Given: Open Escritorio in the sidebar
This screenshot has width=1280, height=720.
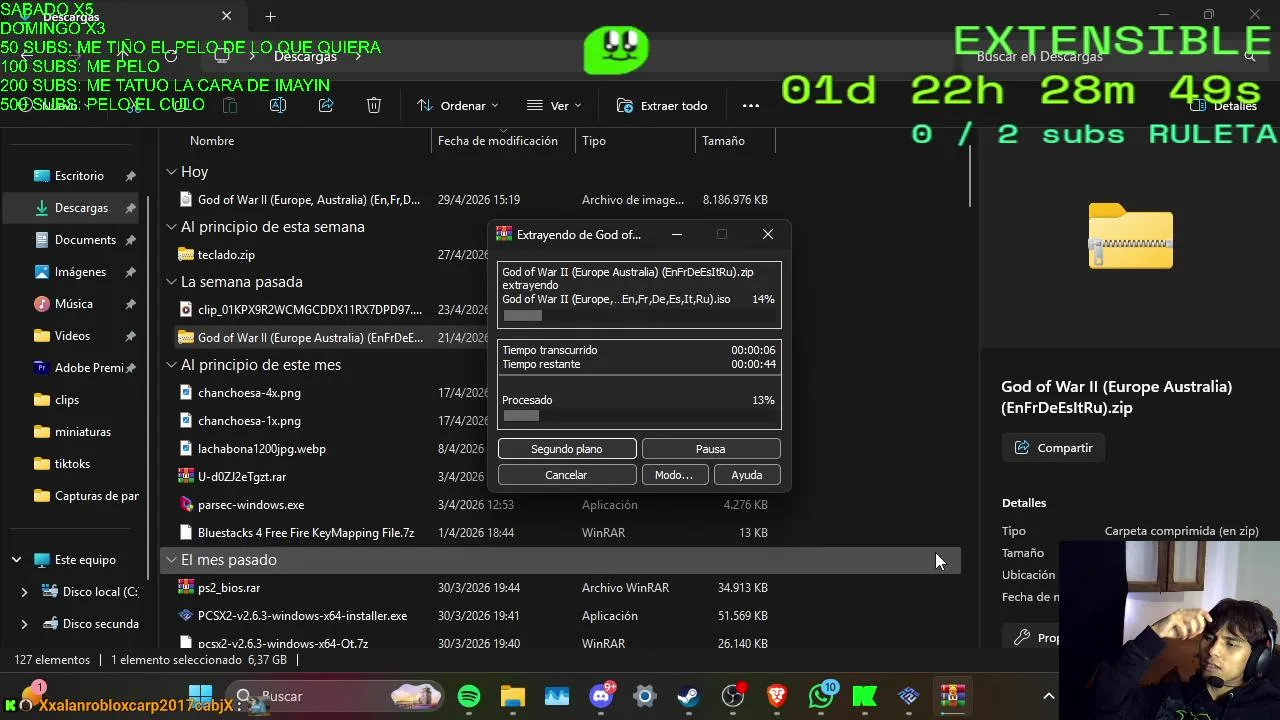Looking at the screenshot, I should [78, 176].
